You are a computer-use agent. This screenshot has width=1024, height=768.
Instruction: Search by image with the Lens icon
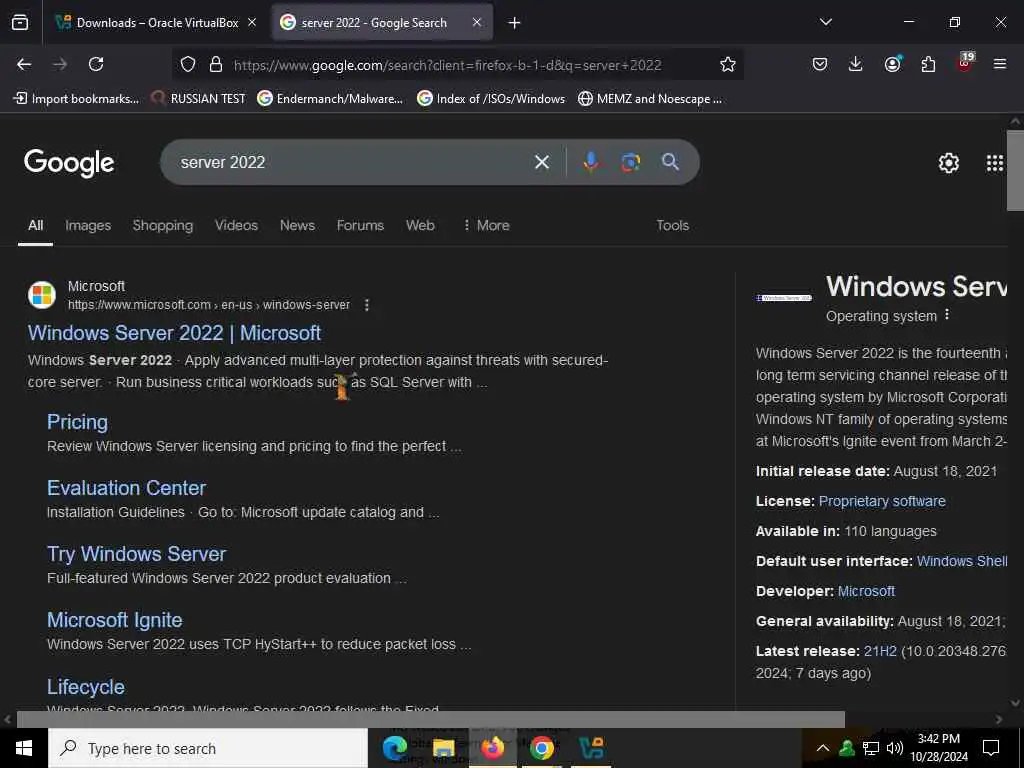(x=631, y=162)
